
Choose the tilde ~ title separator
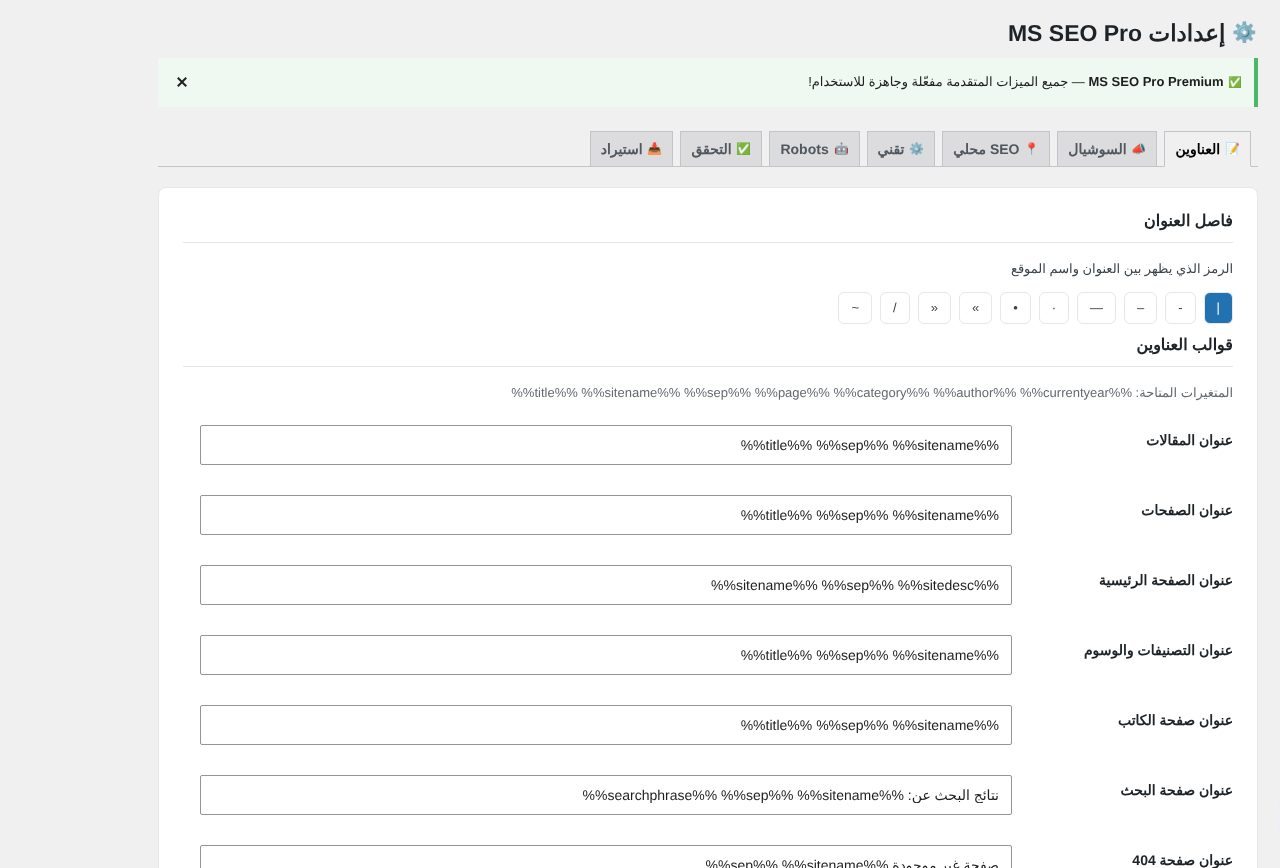tap(855, 308)
